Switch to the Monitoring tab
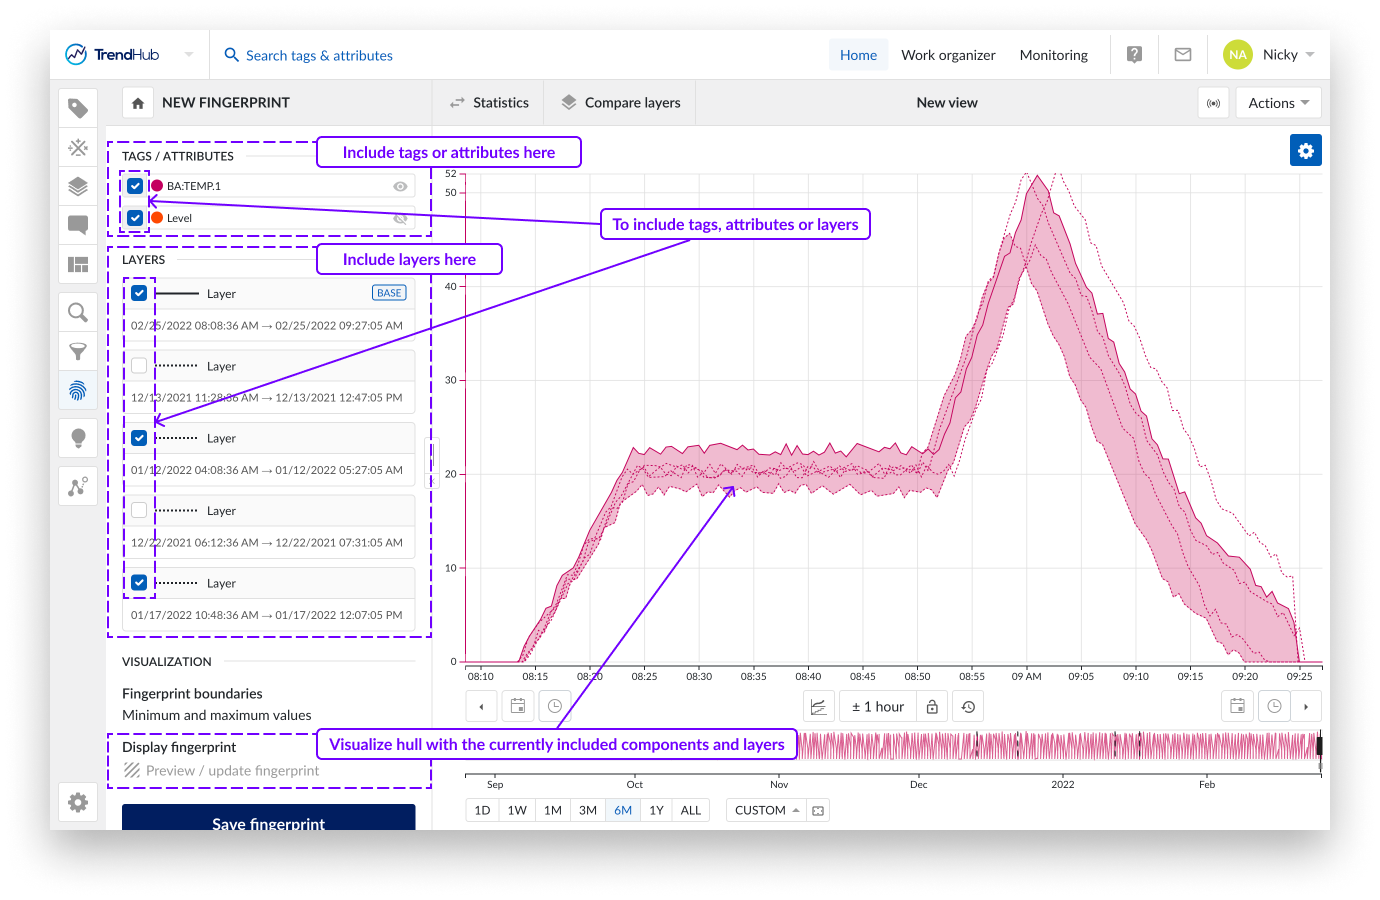The height and width of the screenshot is (900, 1380). click(x=1053, y=55)
